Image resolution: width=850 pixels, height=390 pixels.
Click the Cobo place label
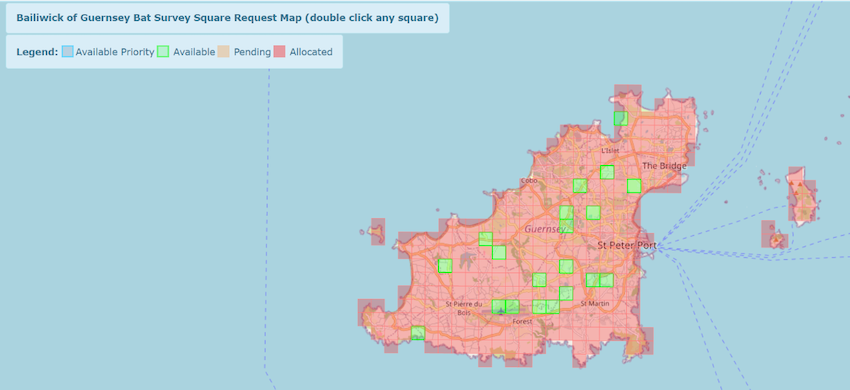529,181
